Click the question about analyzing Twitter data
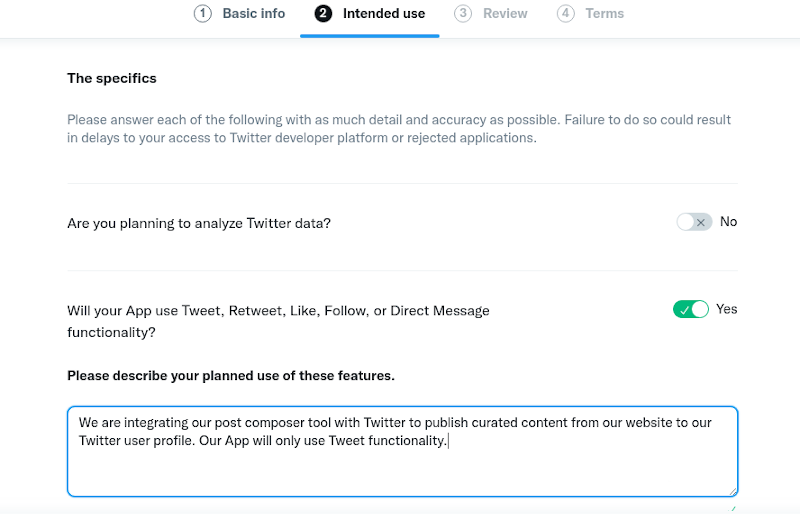 [x=199, y=224]
